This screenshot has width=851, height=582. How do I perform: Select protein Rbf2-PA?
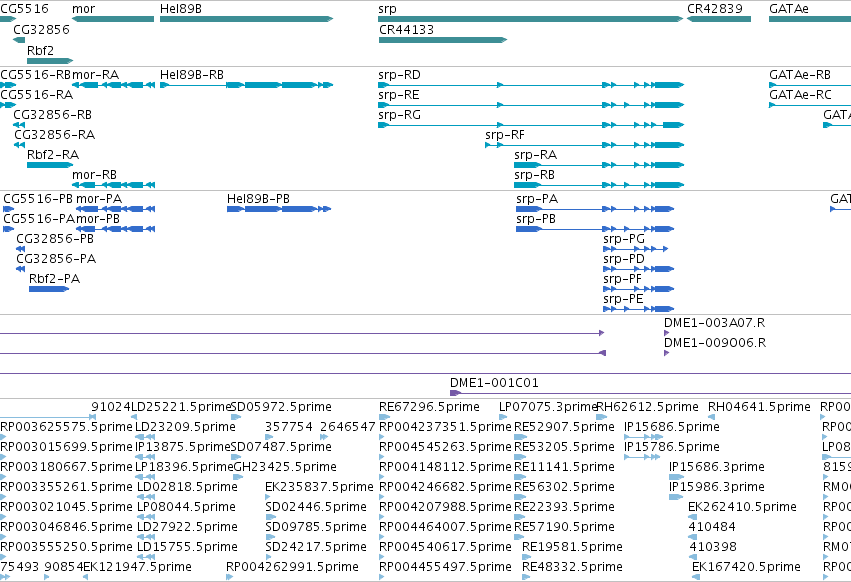click(49, 289)
